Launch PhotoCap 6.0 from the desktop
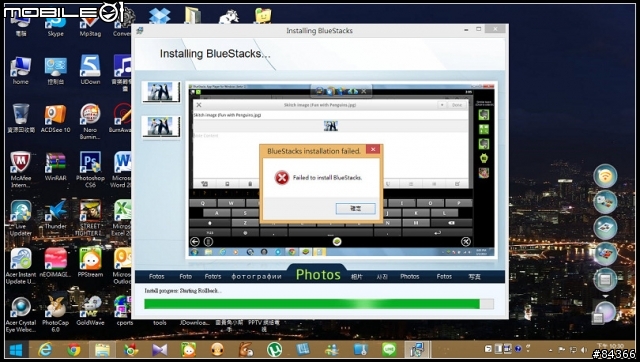 pos(56,314)
